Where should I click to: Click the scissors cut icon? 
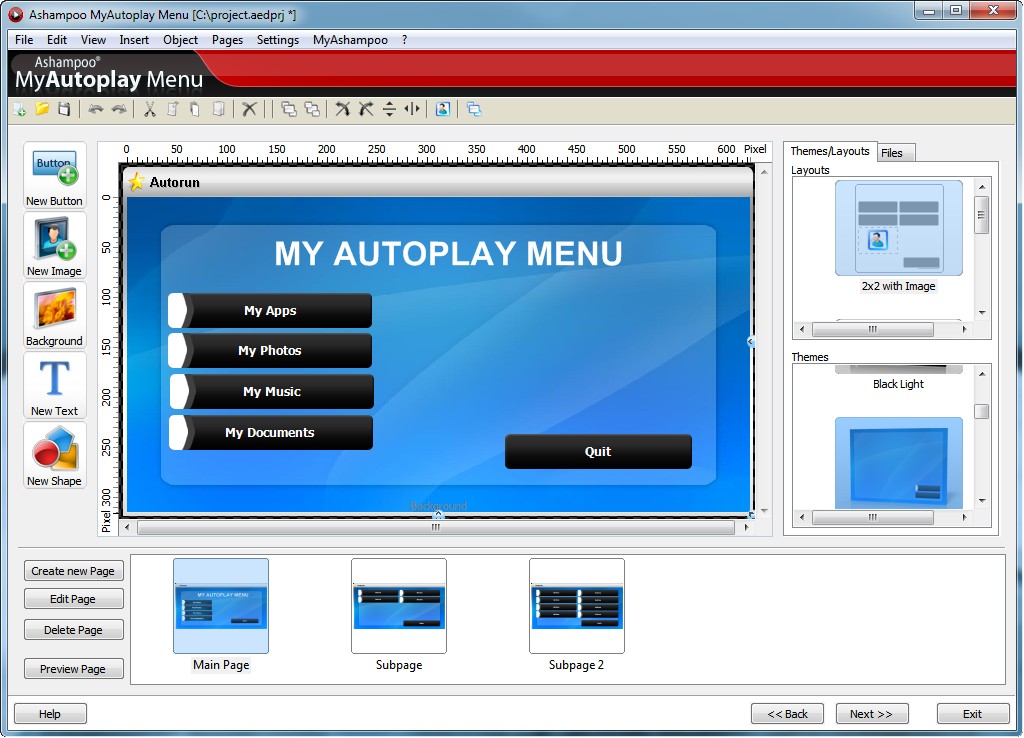[x=150, y=109]
